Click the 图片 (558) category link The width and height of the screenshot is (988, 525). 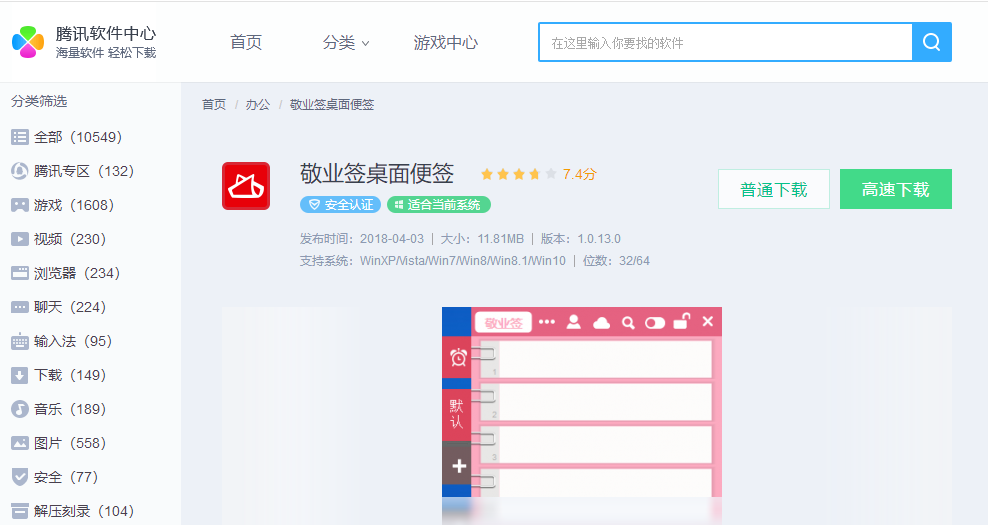[70, 443]
